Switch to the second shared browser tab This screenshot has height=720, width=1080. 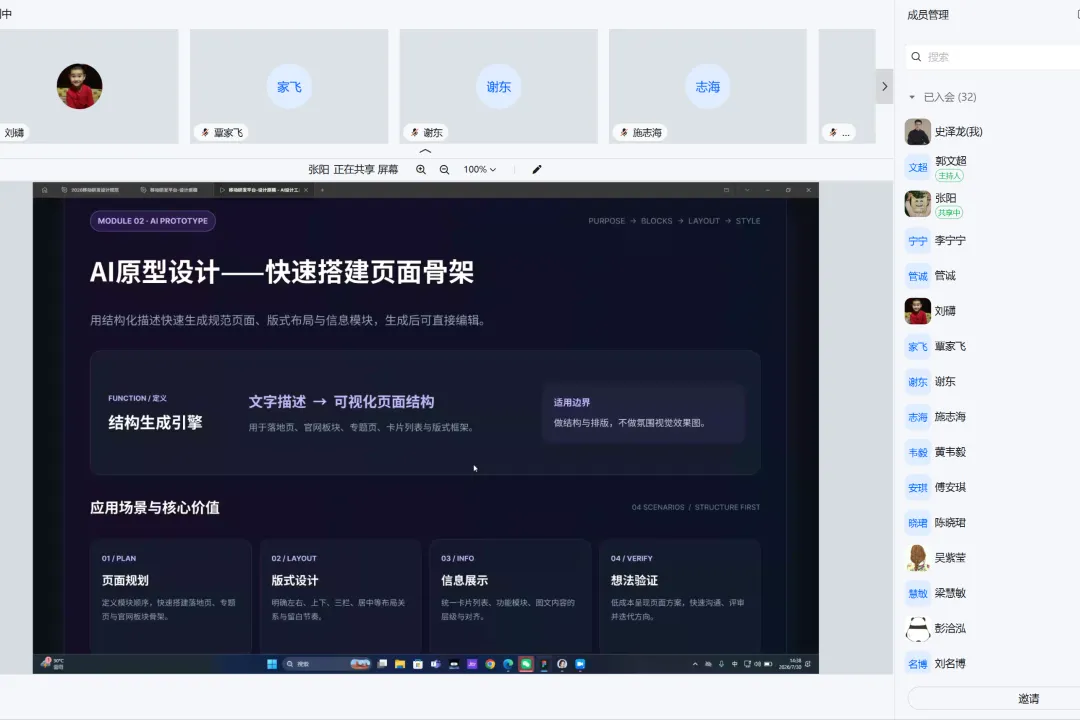pos(169,190)
